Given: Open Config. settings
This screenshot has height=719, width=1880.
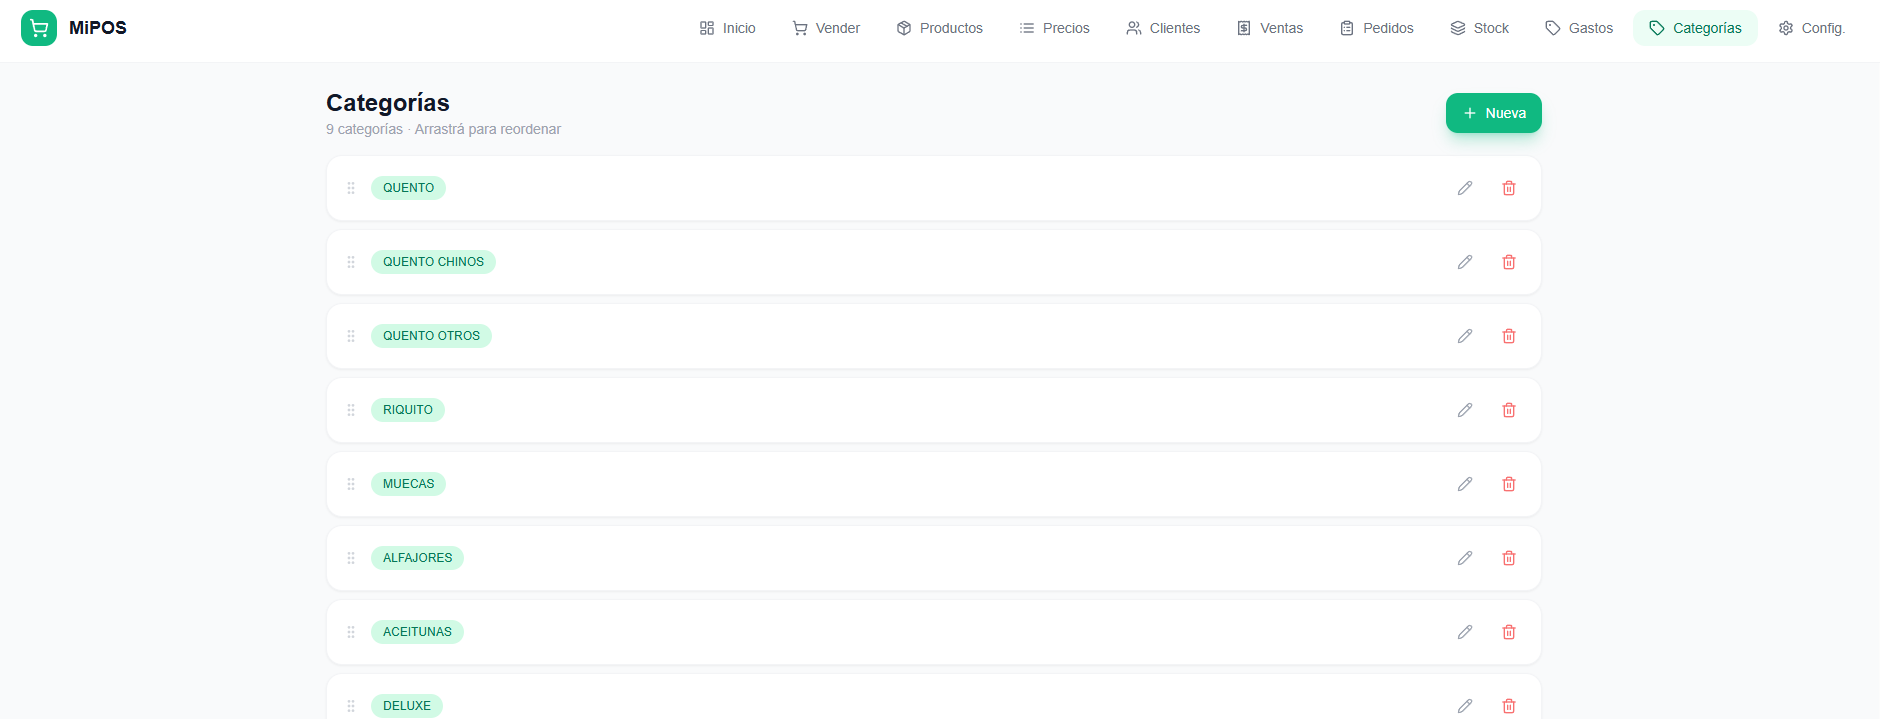Looking at the screenshot, I should pyautogui.click(x=1811, y=28).
